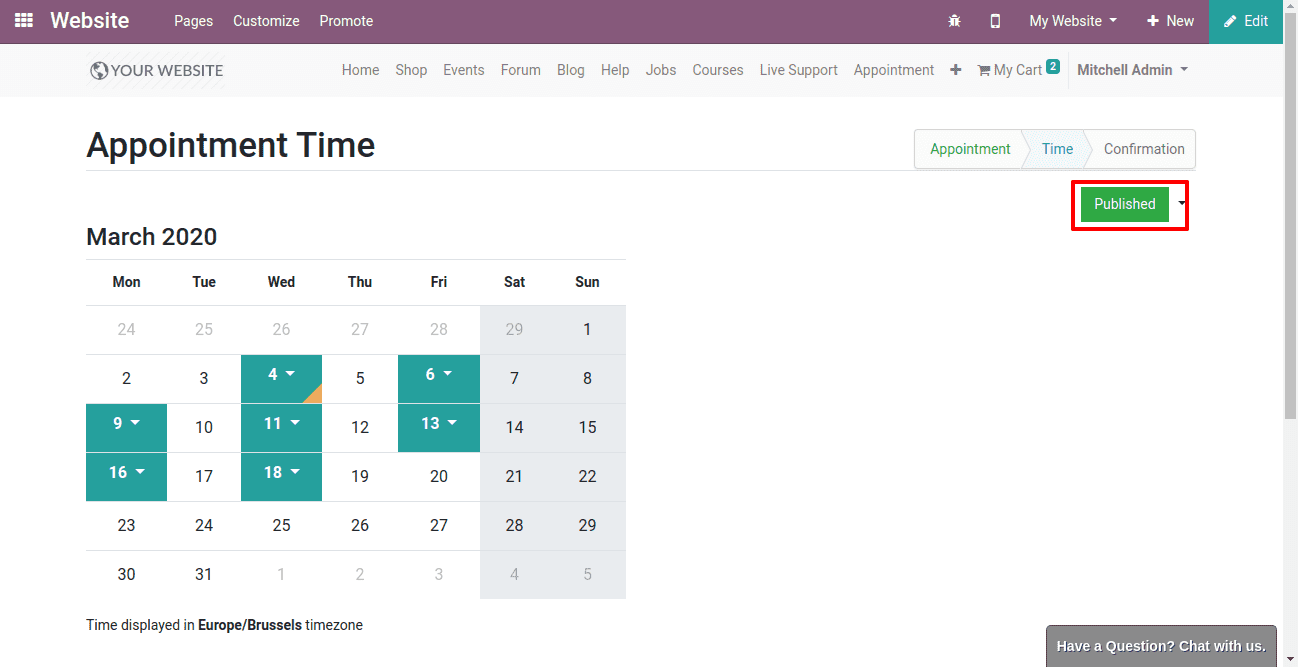The width and height of the screenshot is (1298, 667).
Task: Click the New button in top bar
Action: pos(1170,21)
